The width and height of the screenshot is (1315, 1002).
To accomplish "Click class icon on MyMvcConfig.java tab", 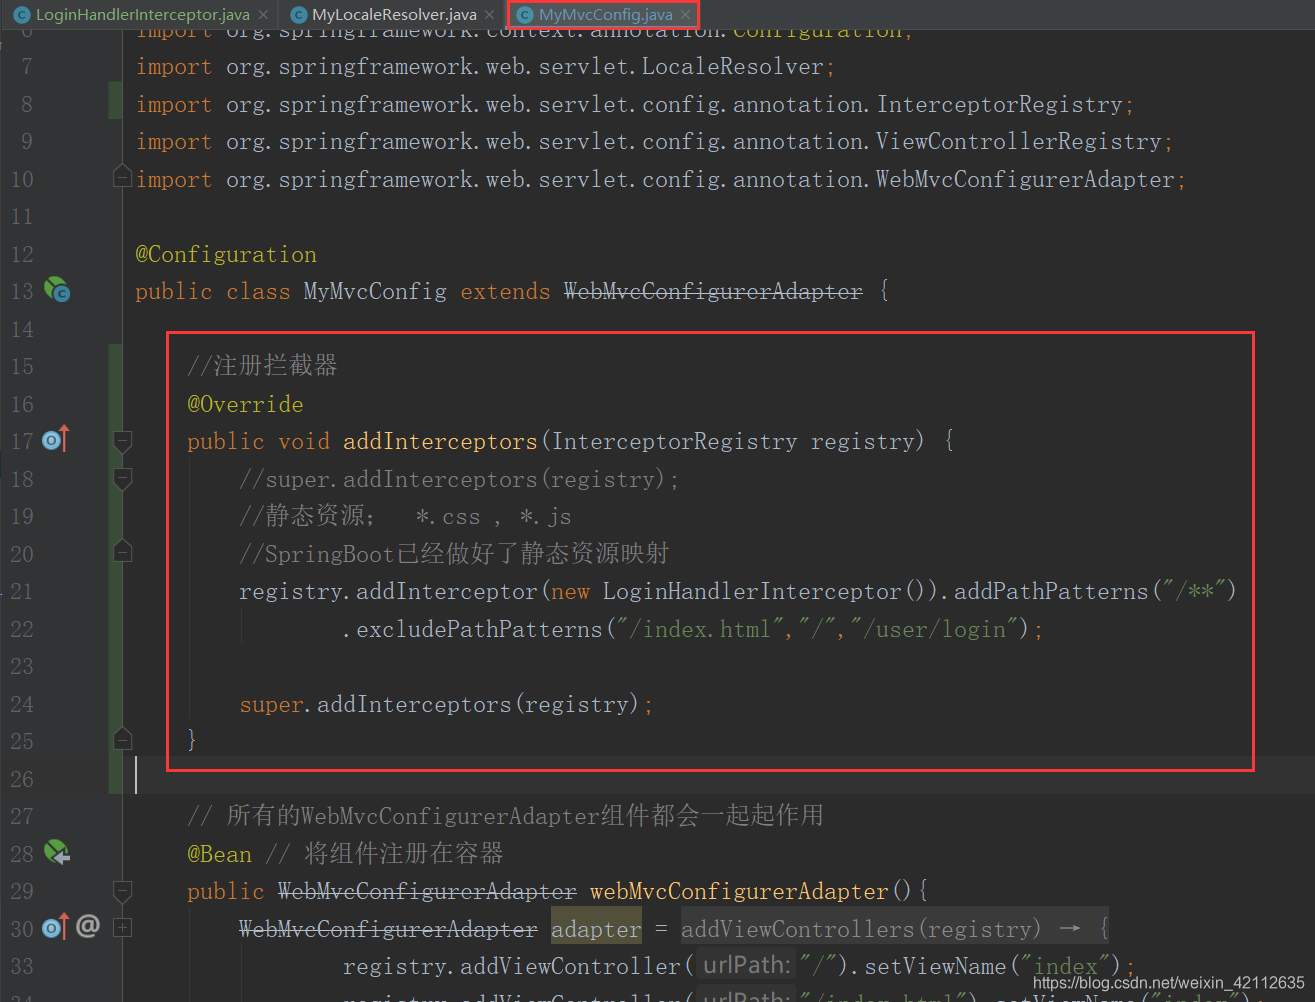I will 525,15.
